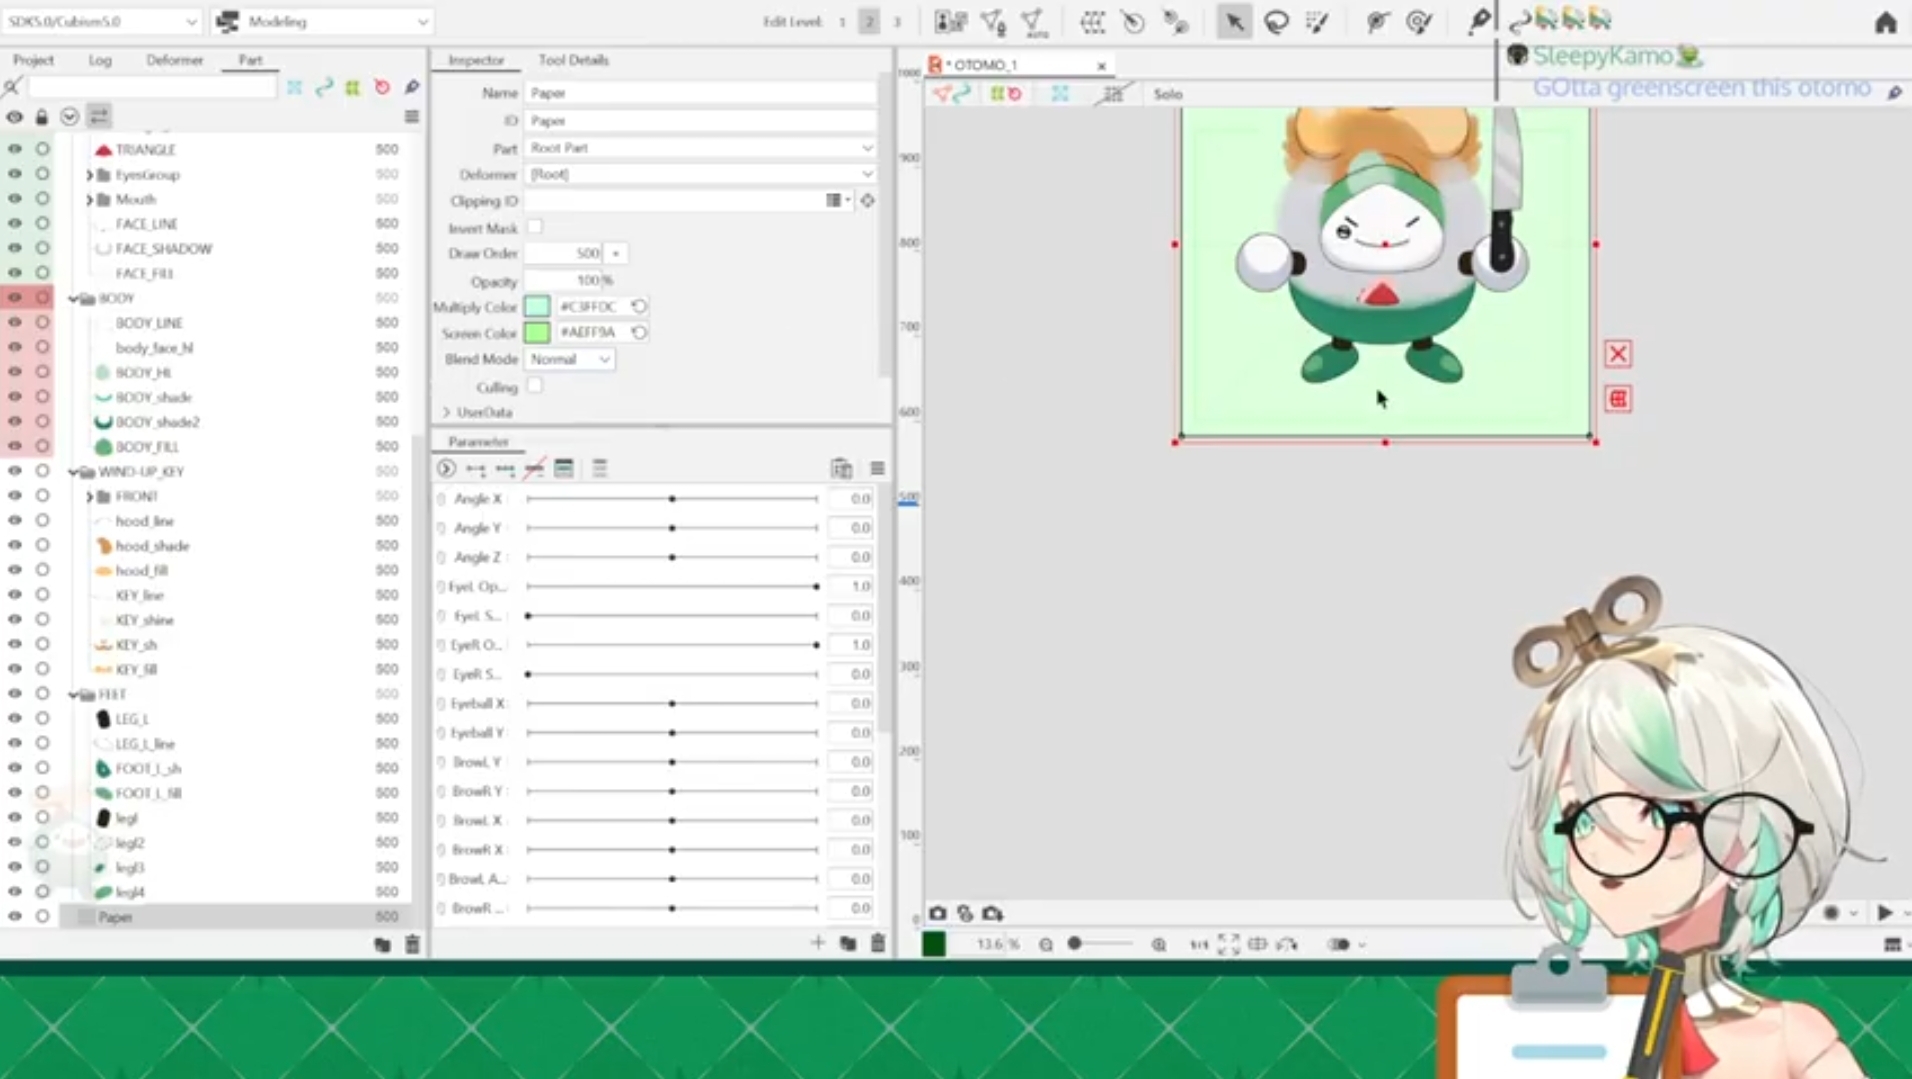The width and height of the screenshot is (1912, 1079).
Task: Hide the hood_shade layer
Action: click(x=14, y=546)
